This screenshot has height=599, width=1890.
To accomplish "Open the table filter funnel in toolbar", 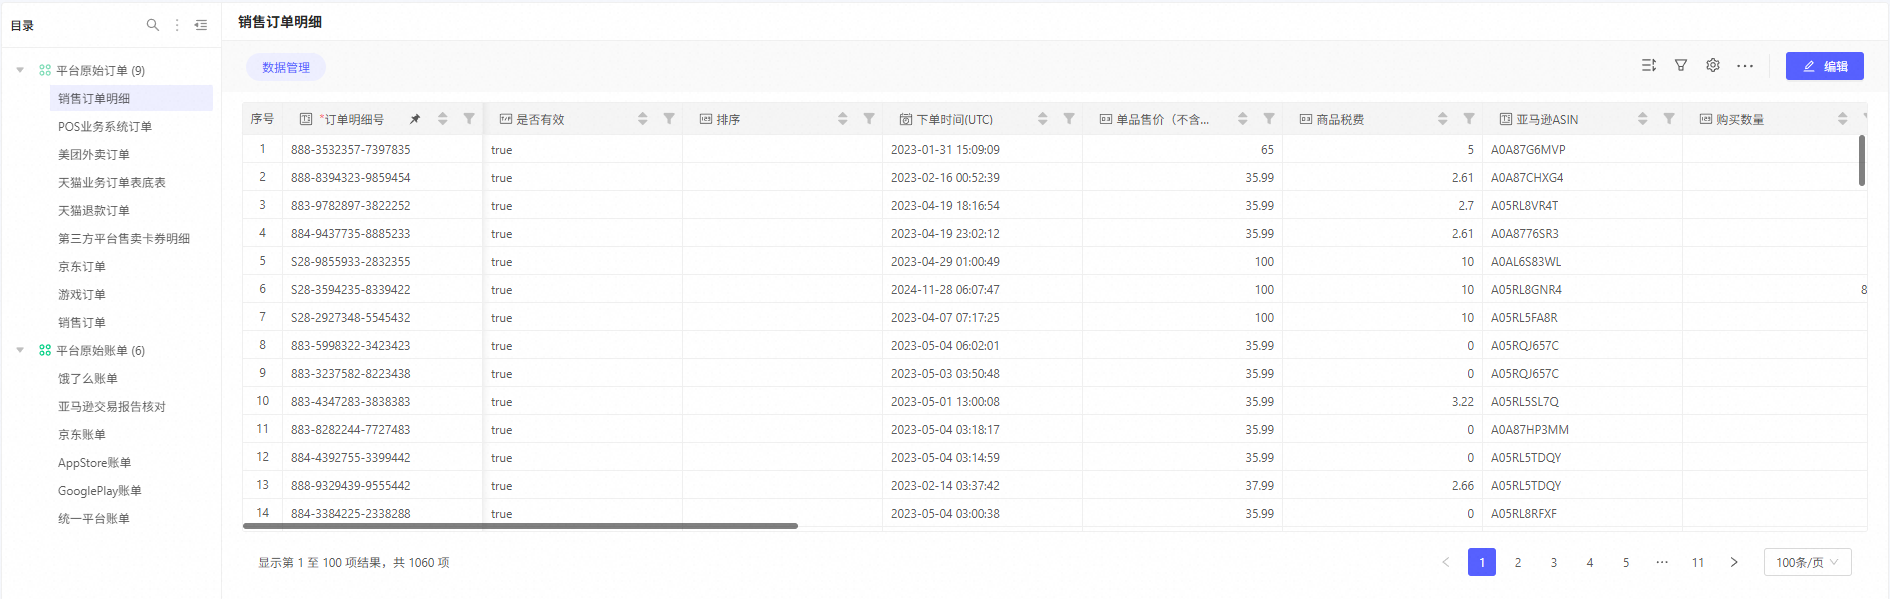I will click(1681, 65).
